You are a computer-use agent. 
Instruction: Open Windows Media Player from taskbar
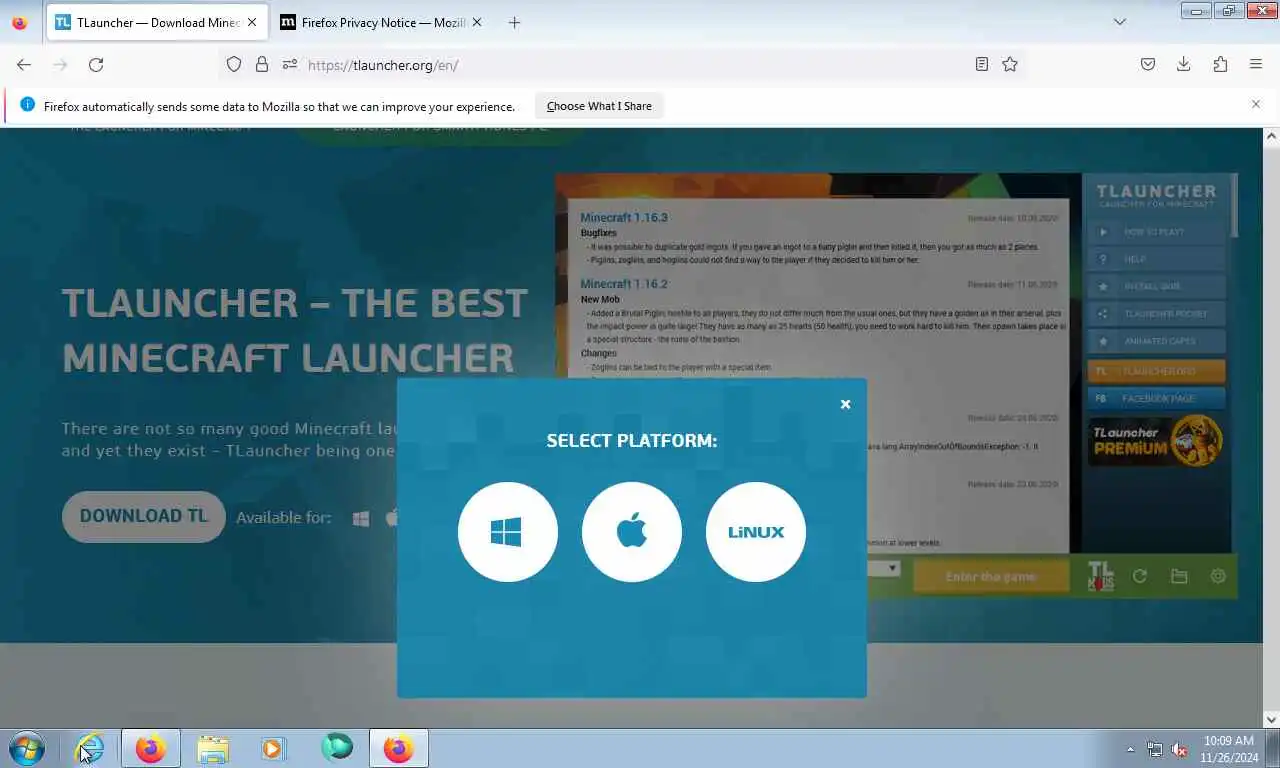[273, 748]
